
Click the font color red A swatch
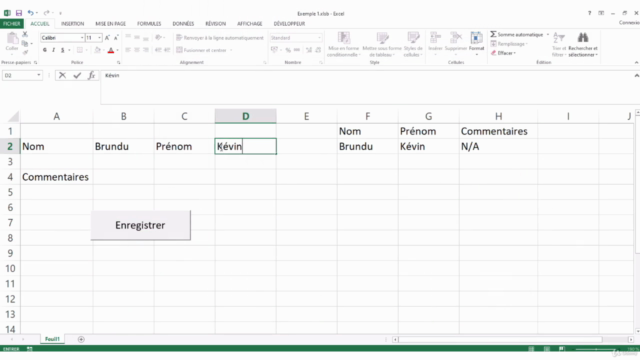111,50
